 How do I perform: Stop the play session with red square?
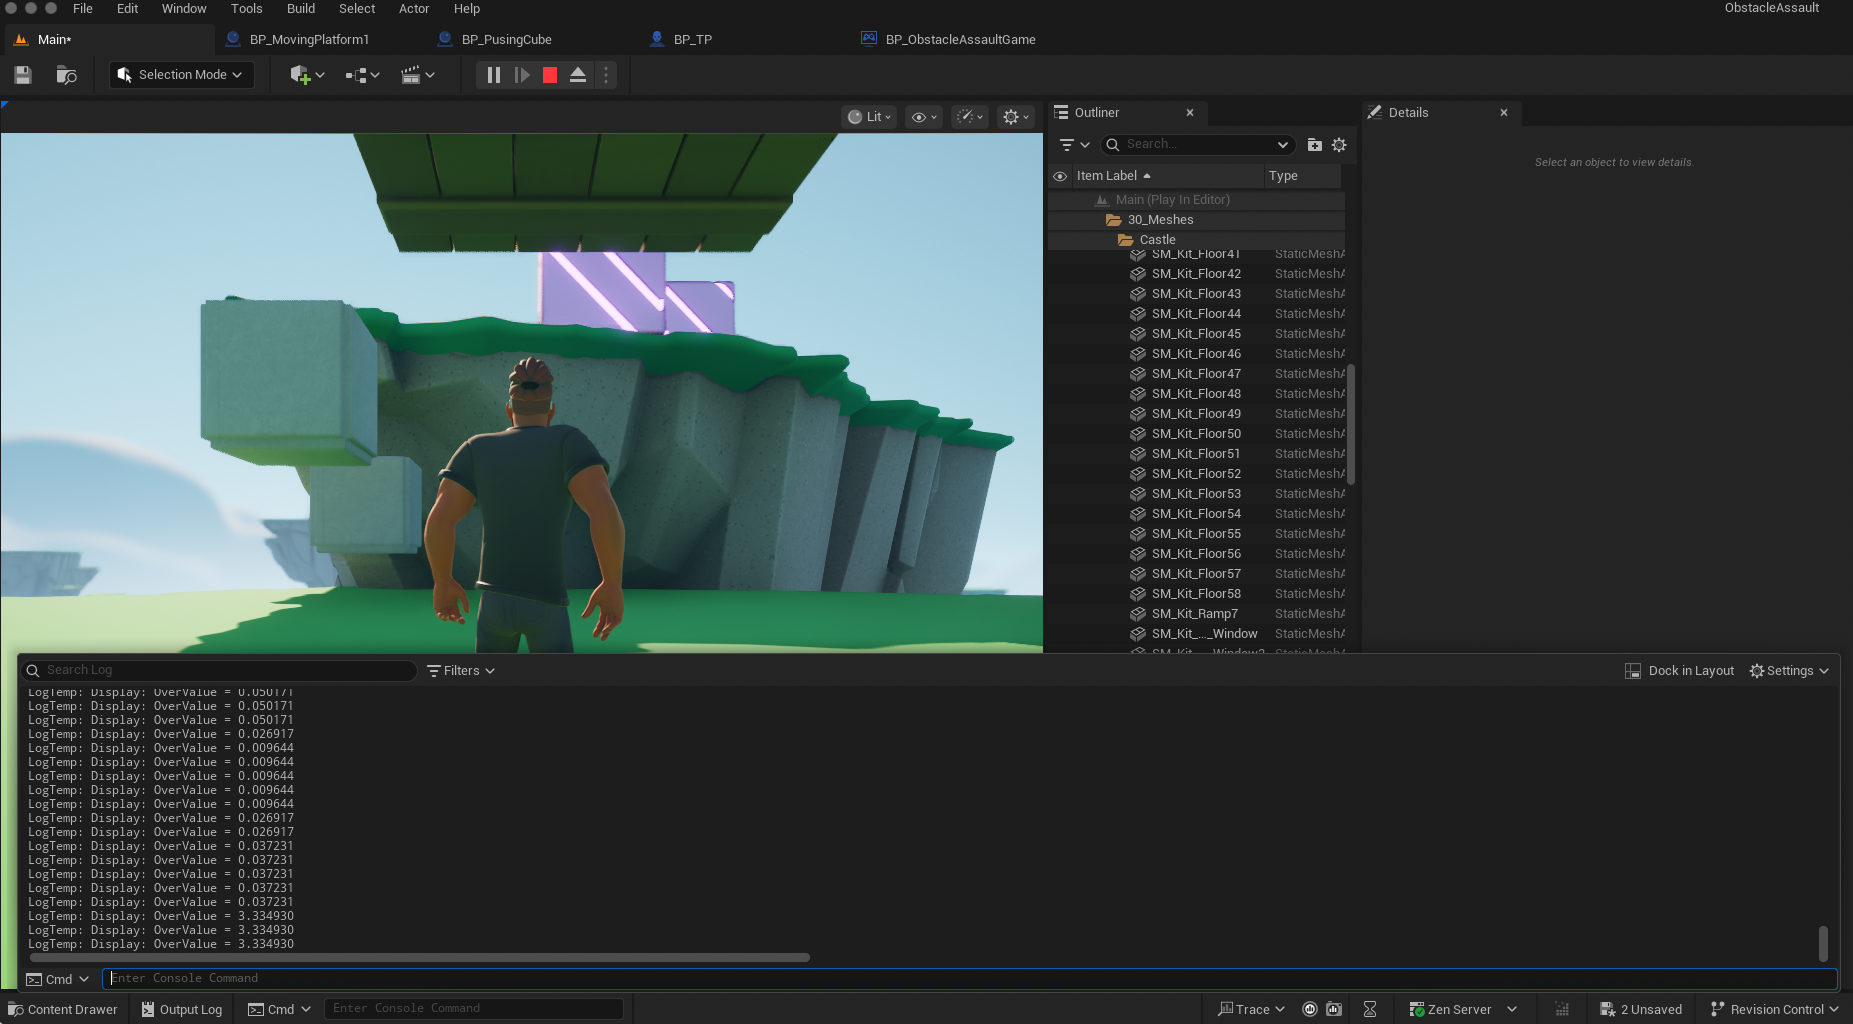[x=550, y=75]
